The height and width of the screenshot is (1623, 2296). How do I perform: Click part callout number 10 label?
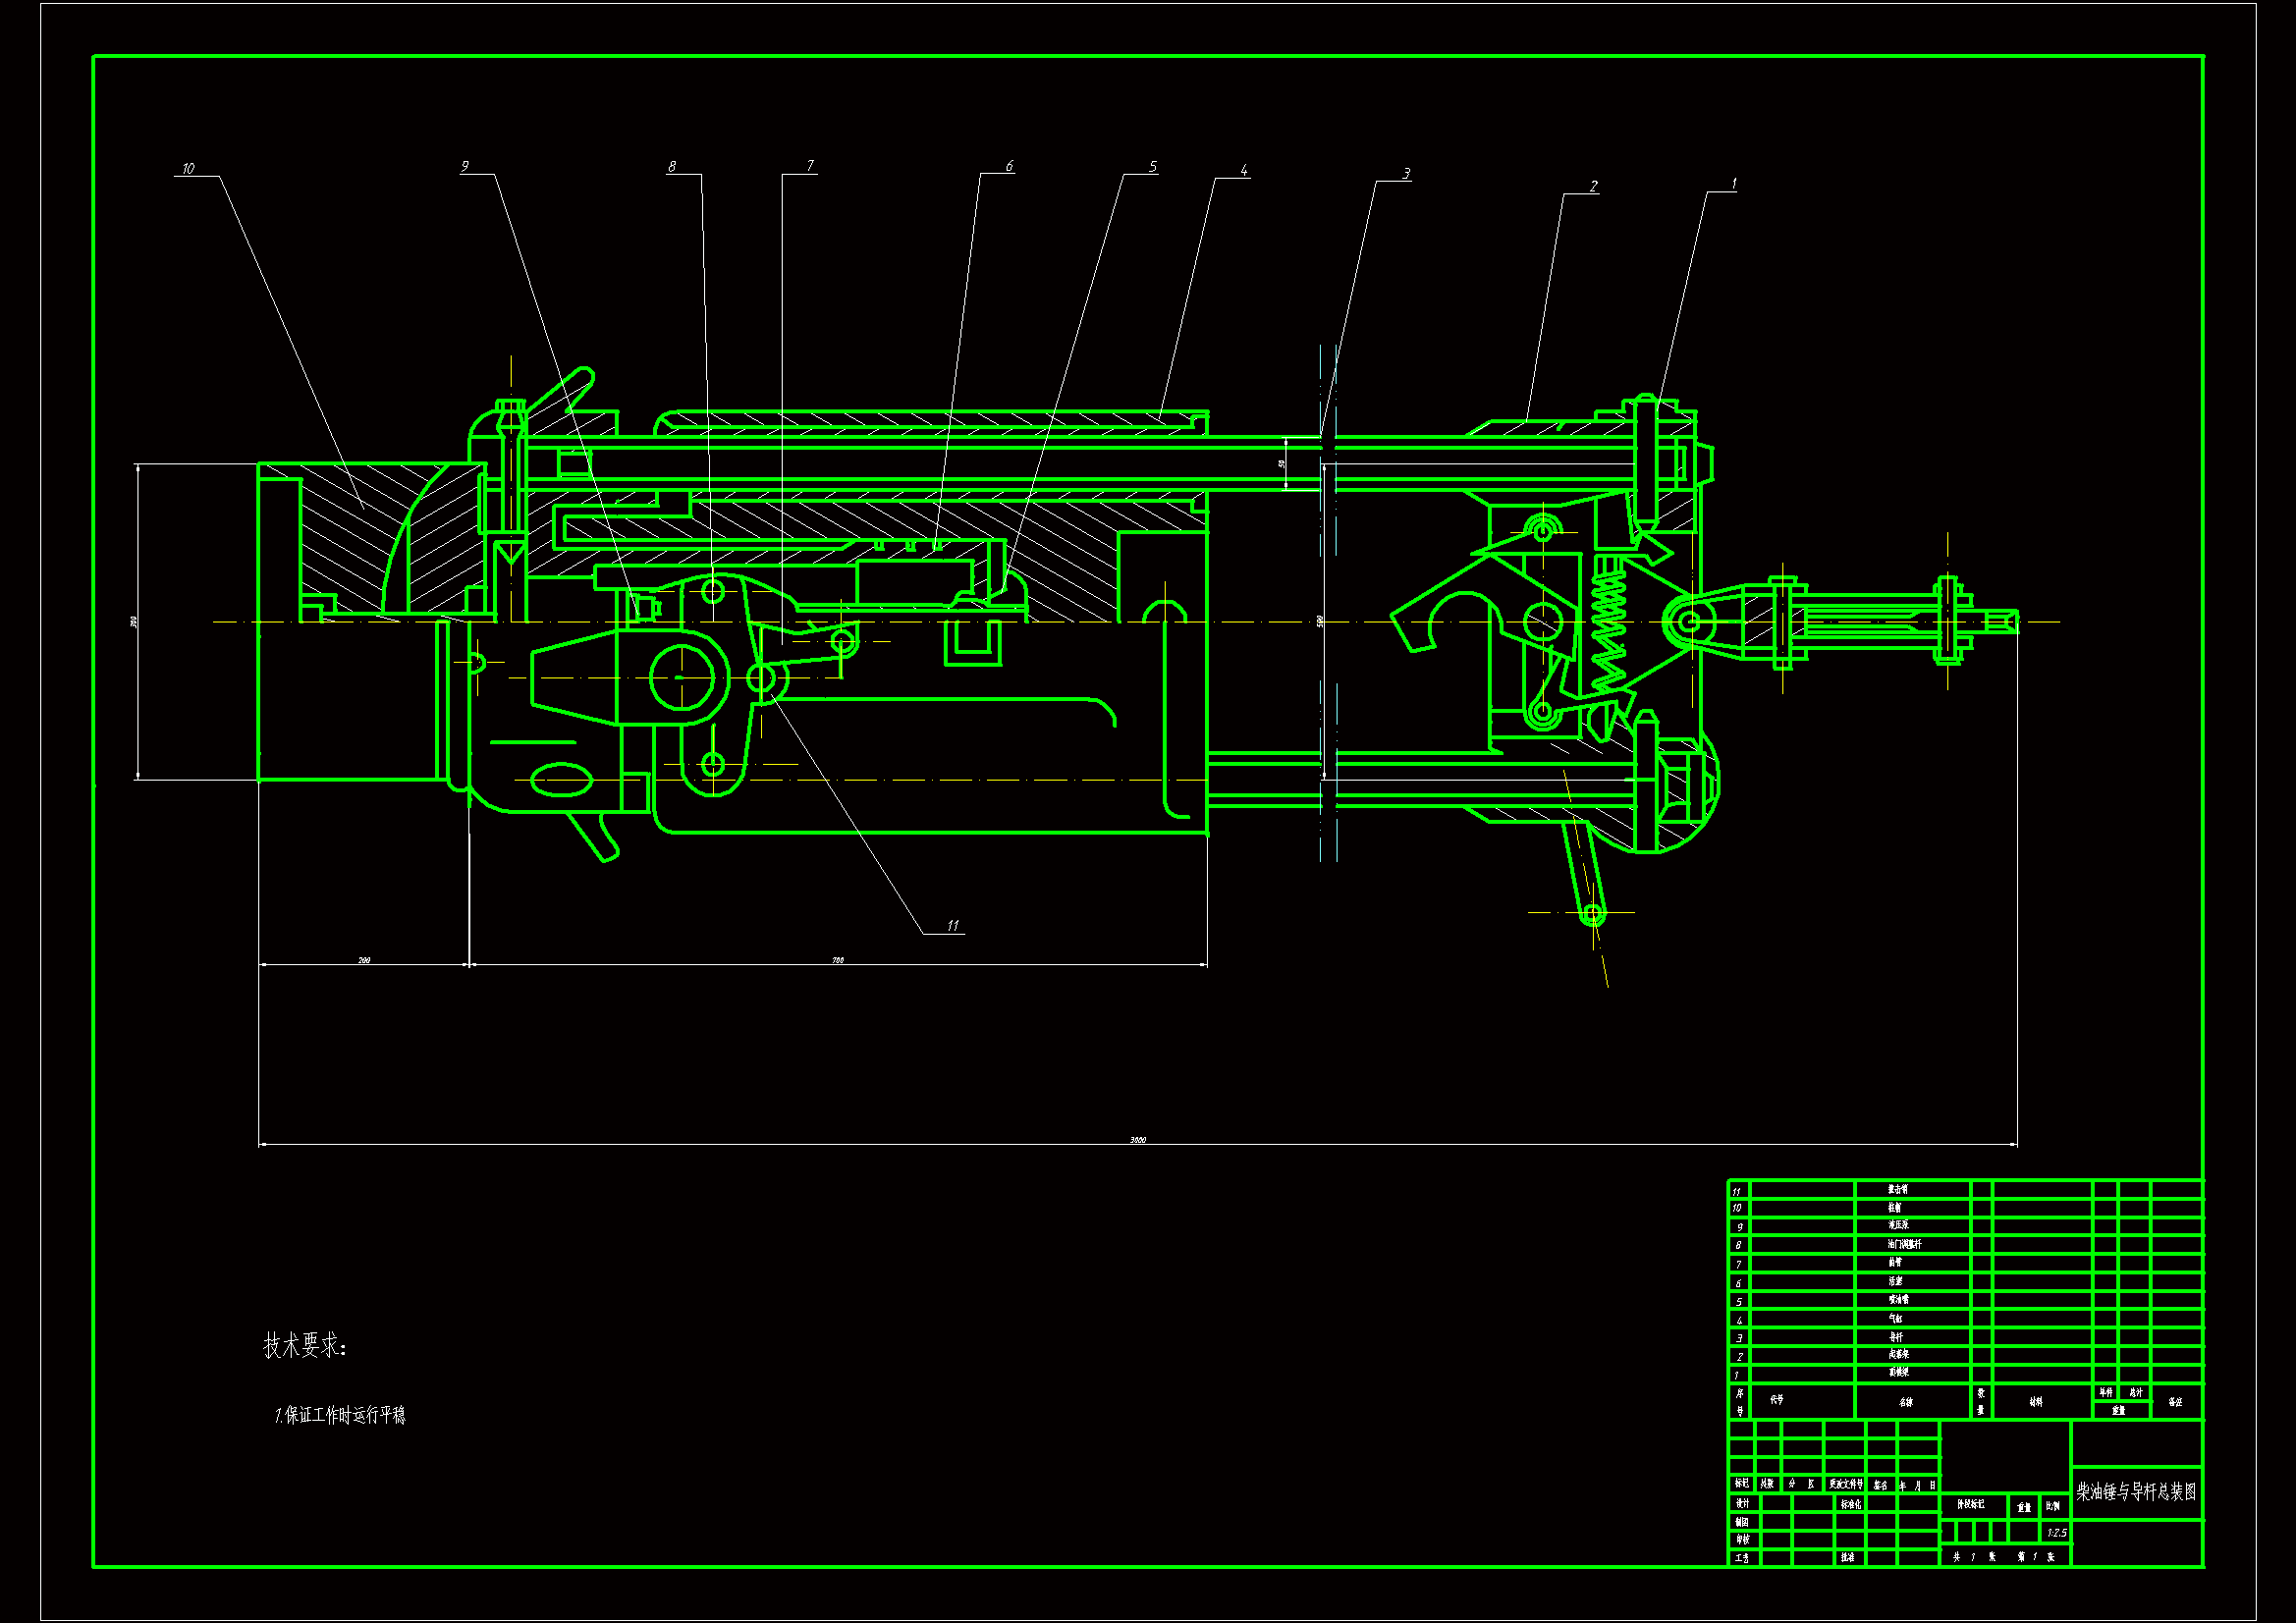click(188, 168)
